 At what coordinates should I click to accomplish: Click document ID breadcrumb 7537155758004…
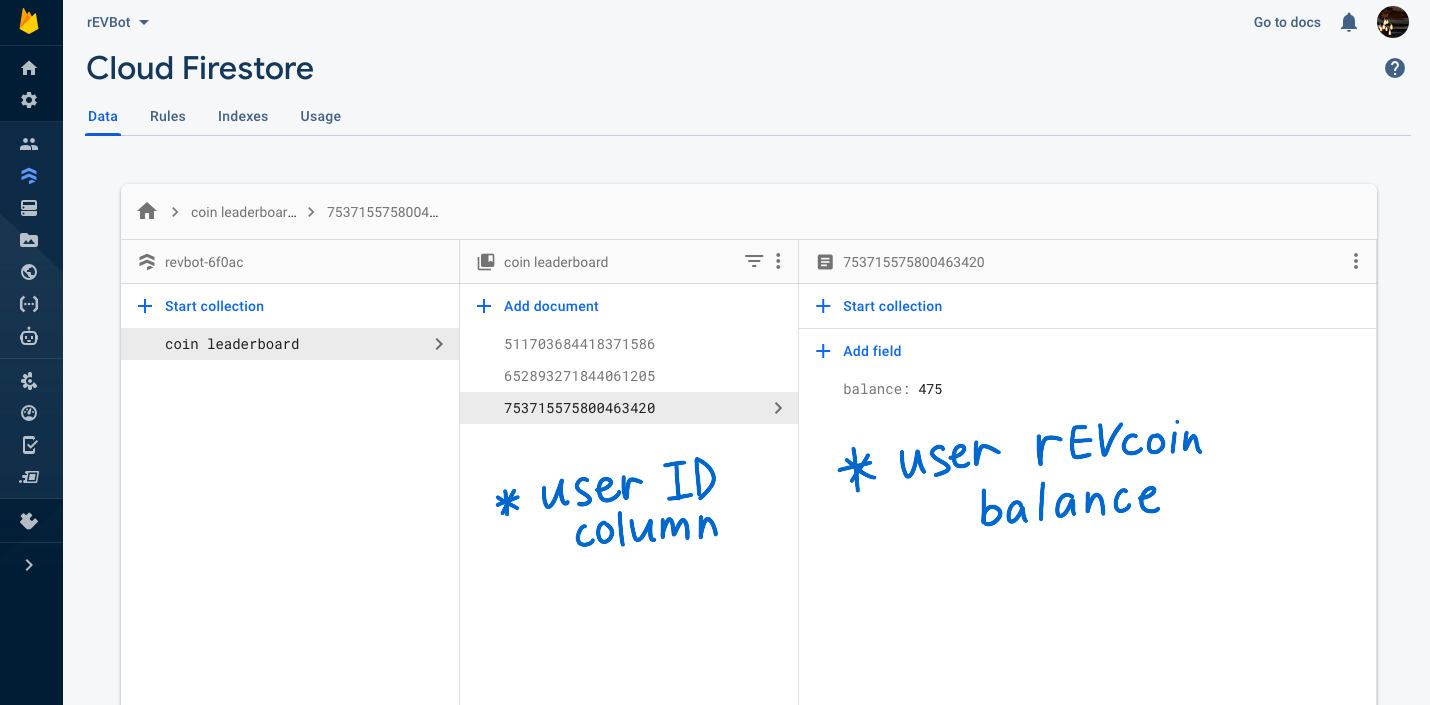(x=383, y=212)
